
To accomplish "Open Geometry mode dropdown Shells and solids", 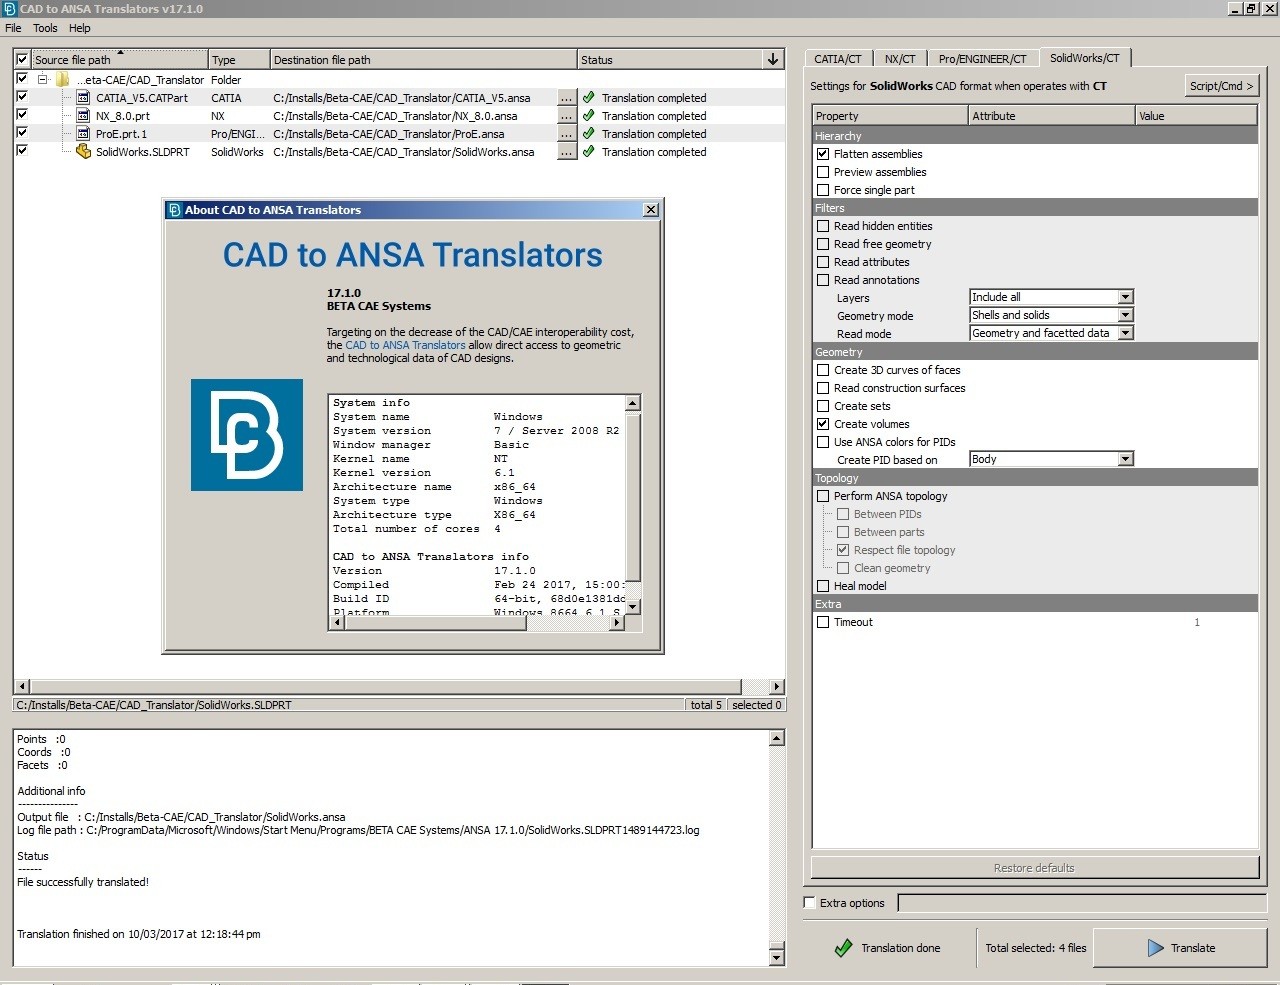I will pos(1051,315).
